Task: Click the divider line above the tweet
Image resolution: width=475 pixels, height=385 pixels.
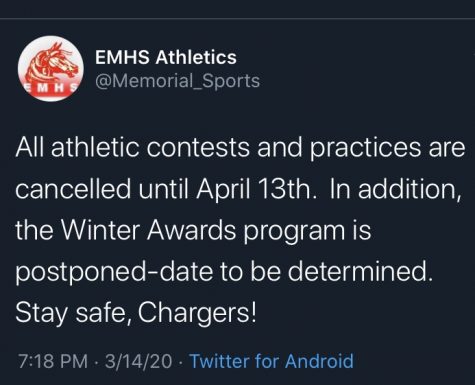Action: pyautogui.click(x=237, y=18)
